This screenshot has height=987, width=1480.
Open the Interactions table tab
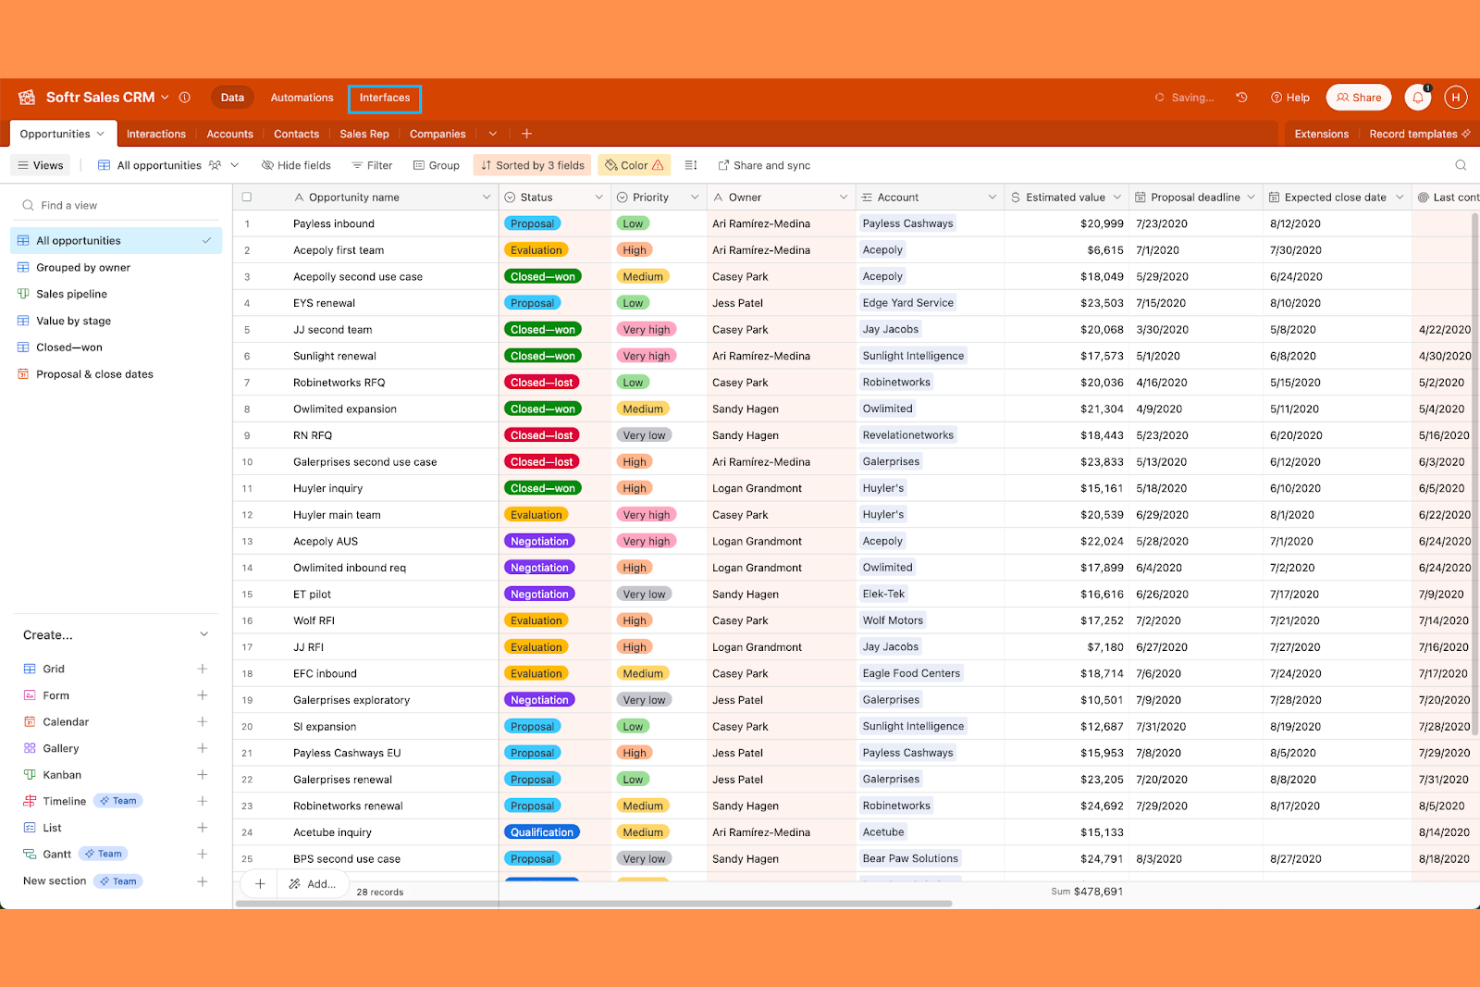pos(156,134)
